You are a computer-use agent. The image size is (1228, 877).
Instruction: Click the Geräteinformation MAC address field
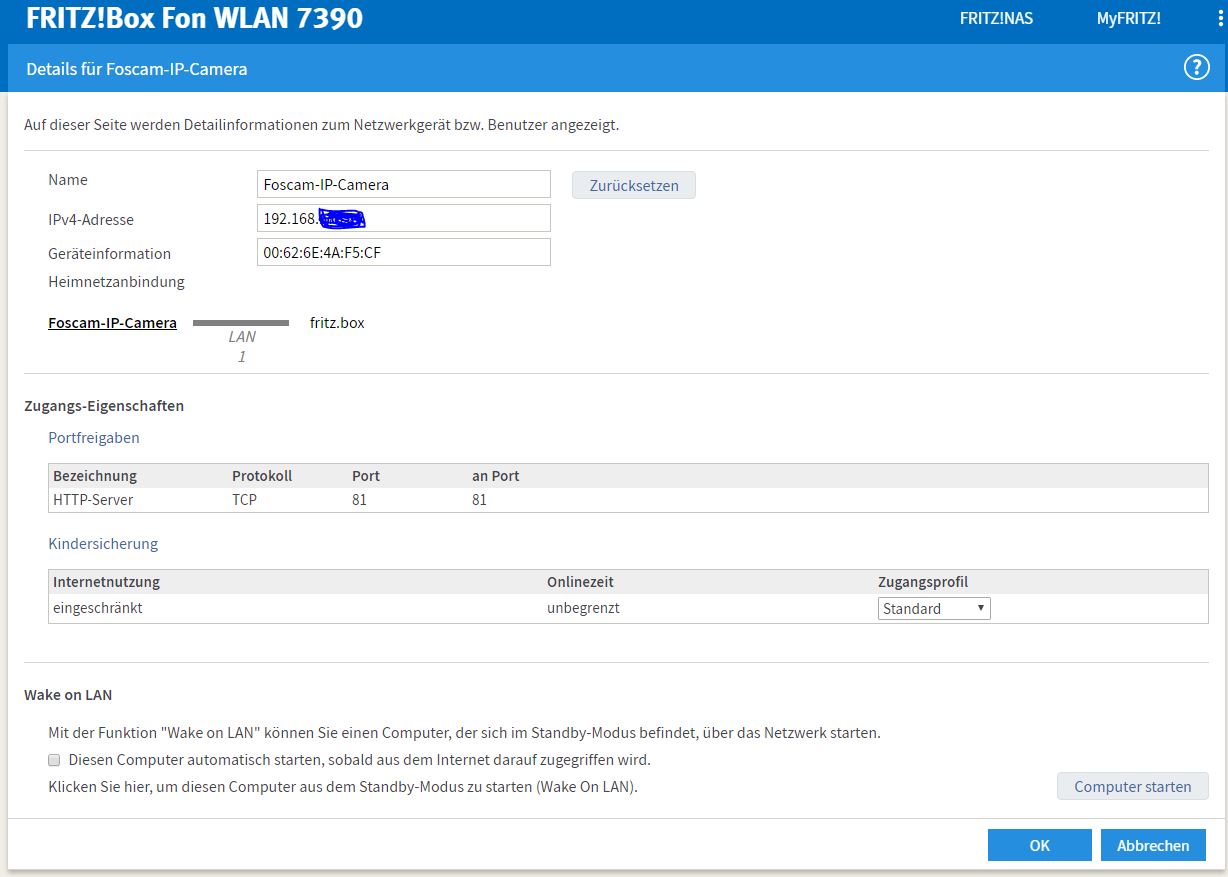point(404,252)
